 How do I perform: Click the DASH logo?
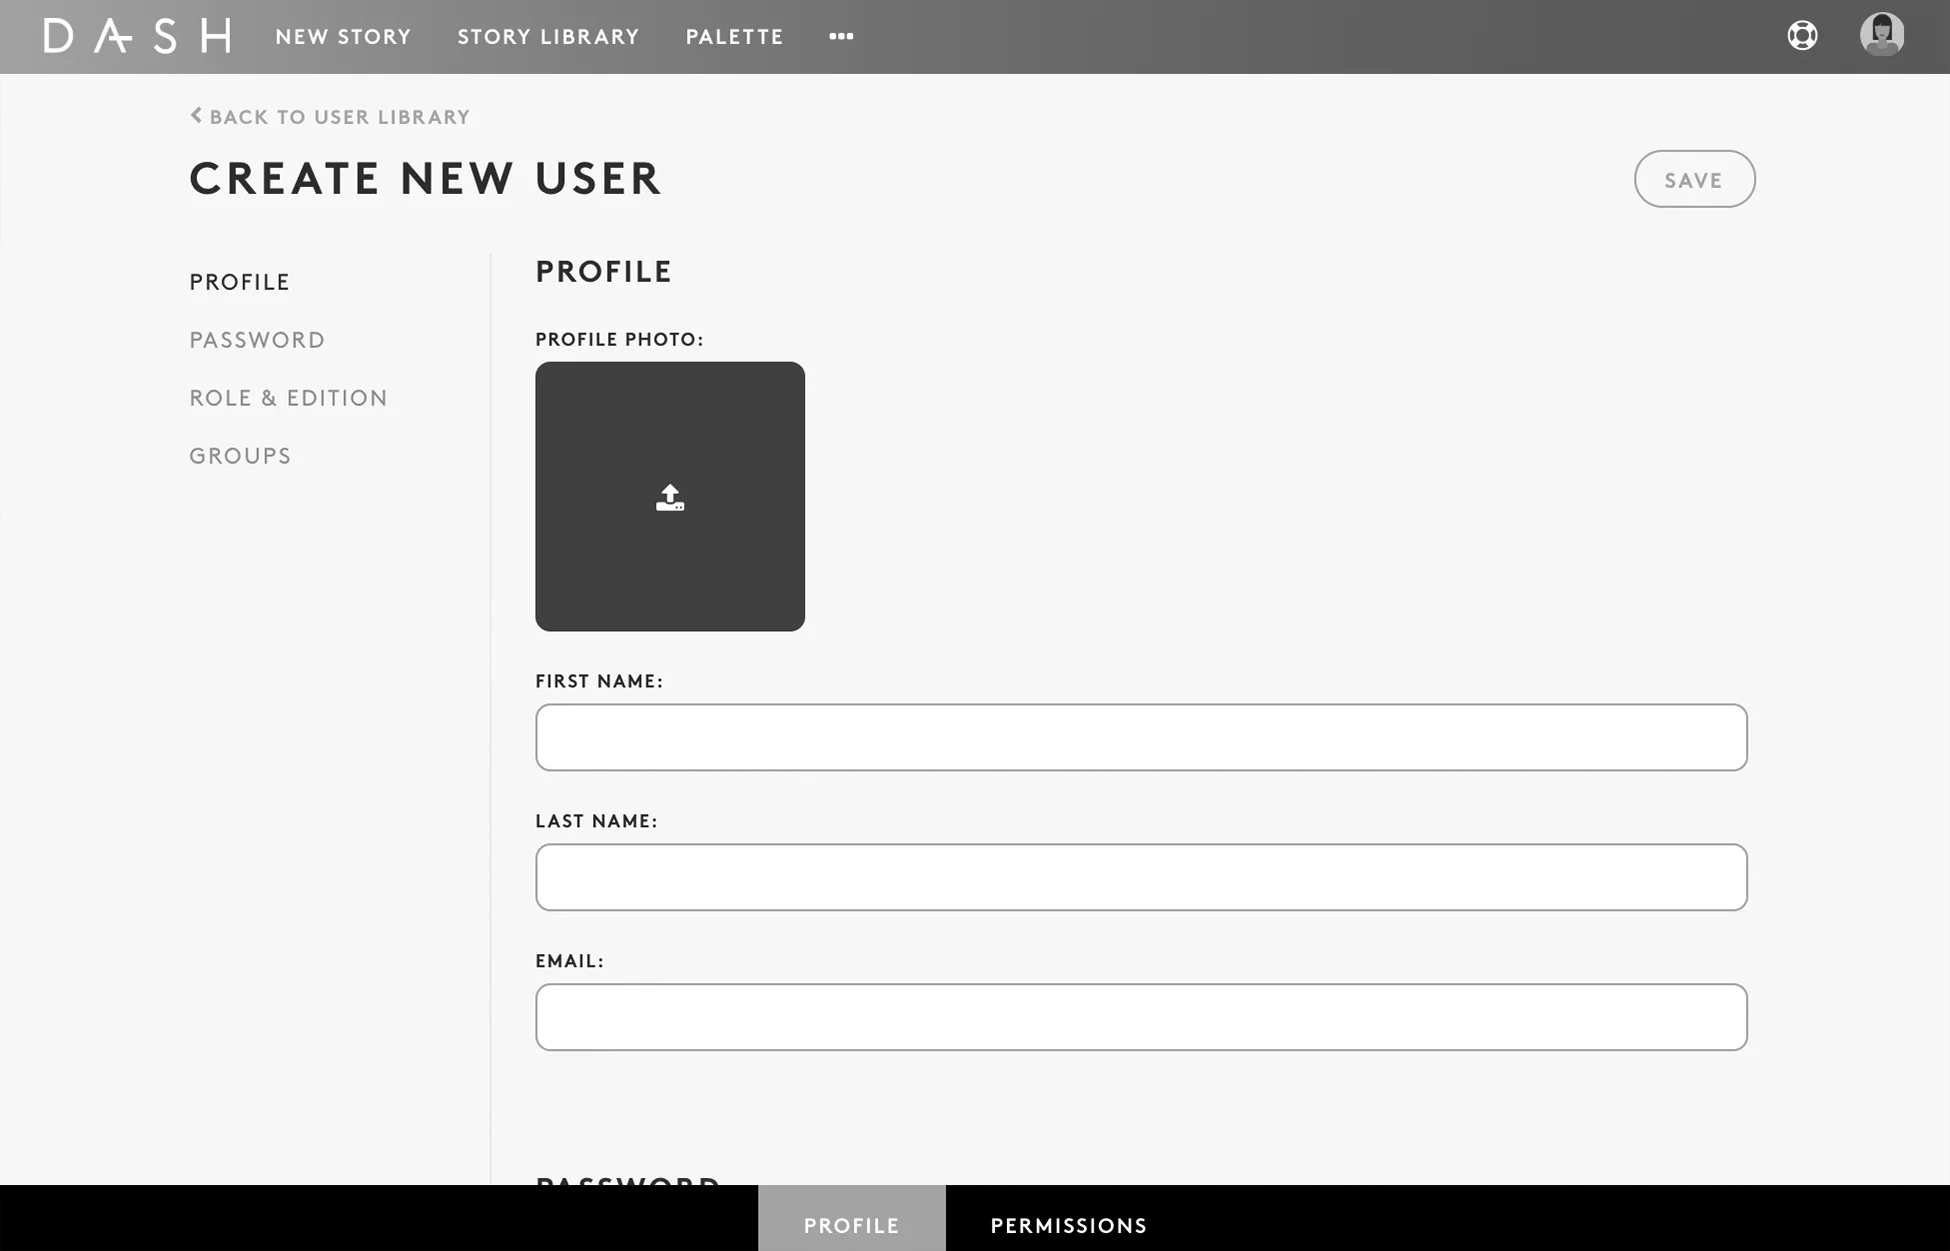[137, 36]
